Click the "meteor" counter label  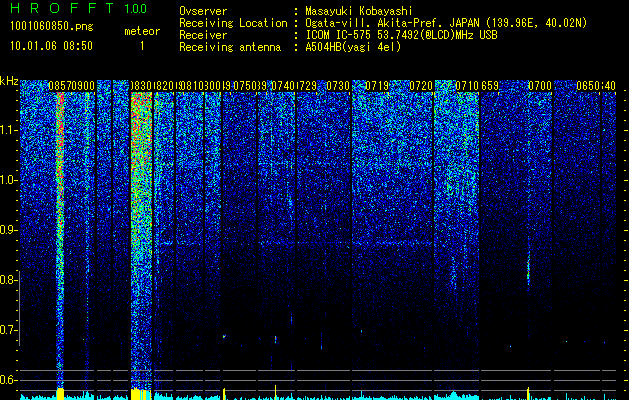coord(142,31)
